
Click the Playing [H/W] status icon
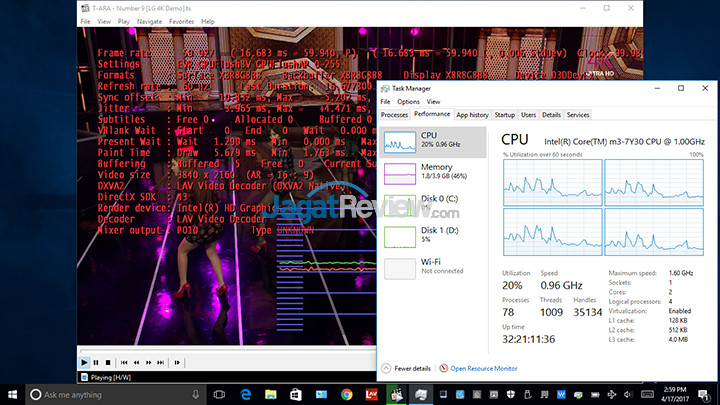(84, 377)
